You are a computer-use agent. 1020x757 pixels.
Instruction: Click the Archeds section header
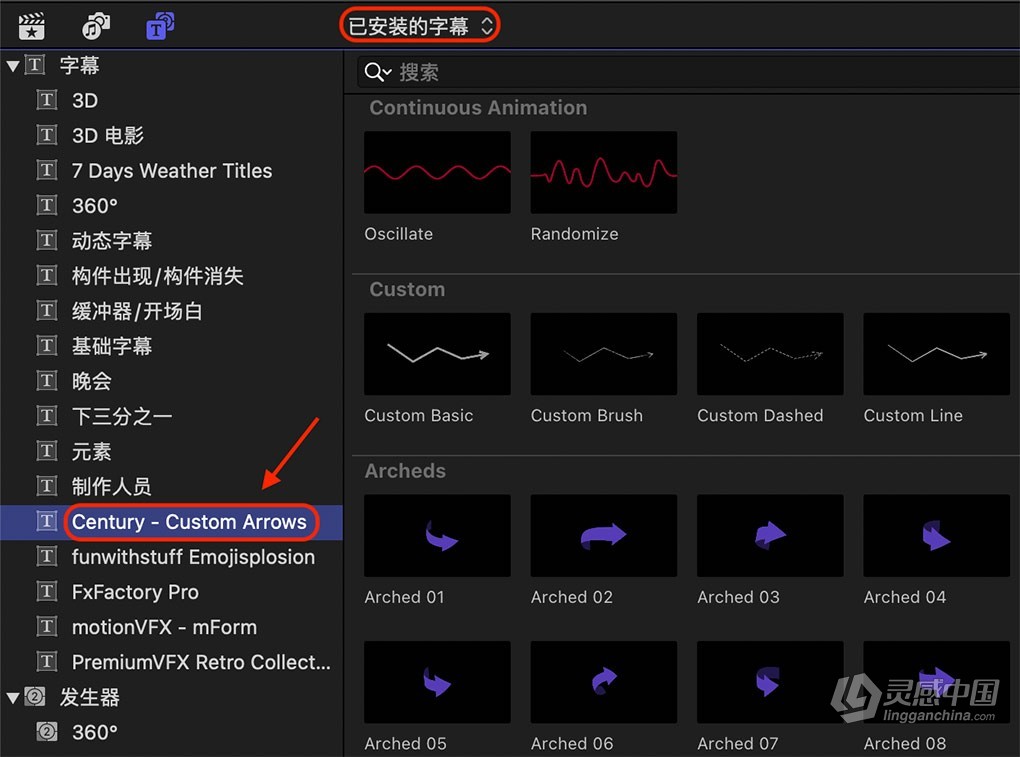(x=405, y=470)
